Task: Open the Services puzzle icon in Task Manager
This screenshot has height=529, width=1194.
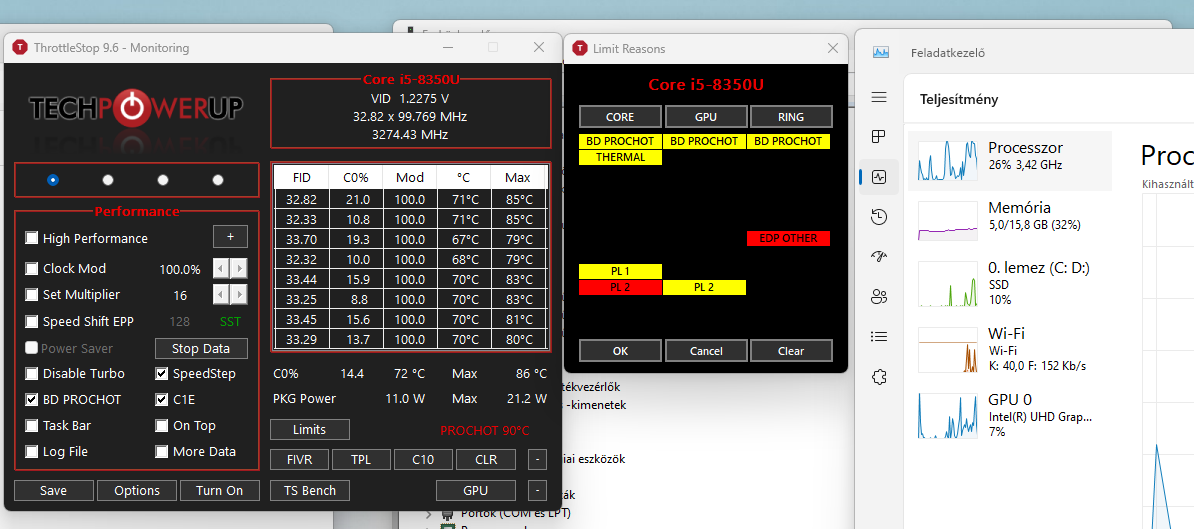Action: click(879, 376)
